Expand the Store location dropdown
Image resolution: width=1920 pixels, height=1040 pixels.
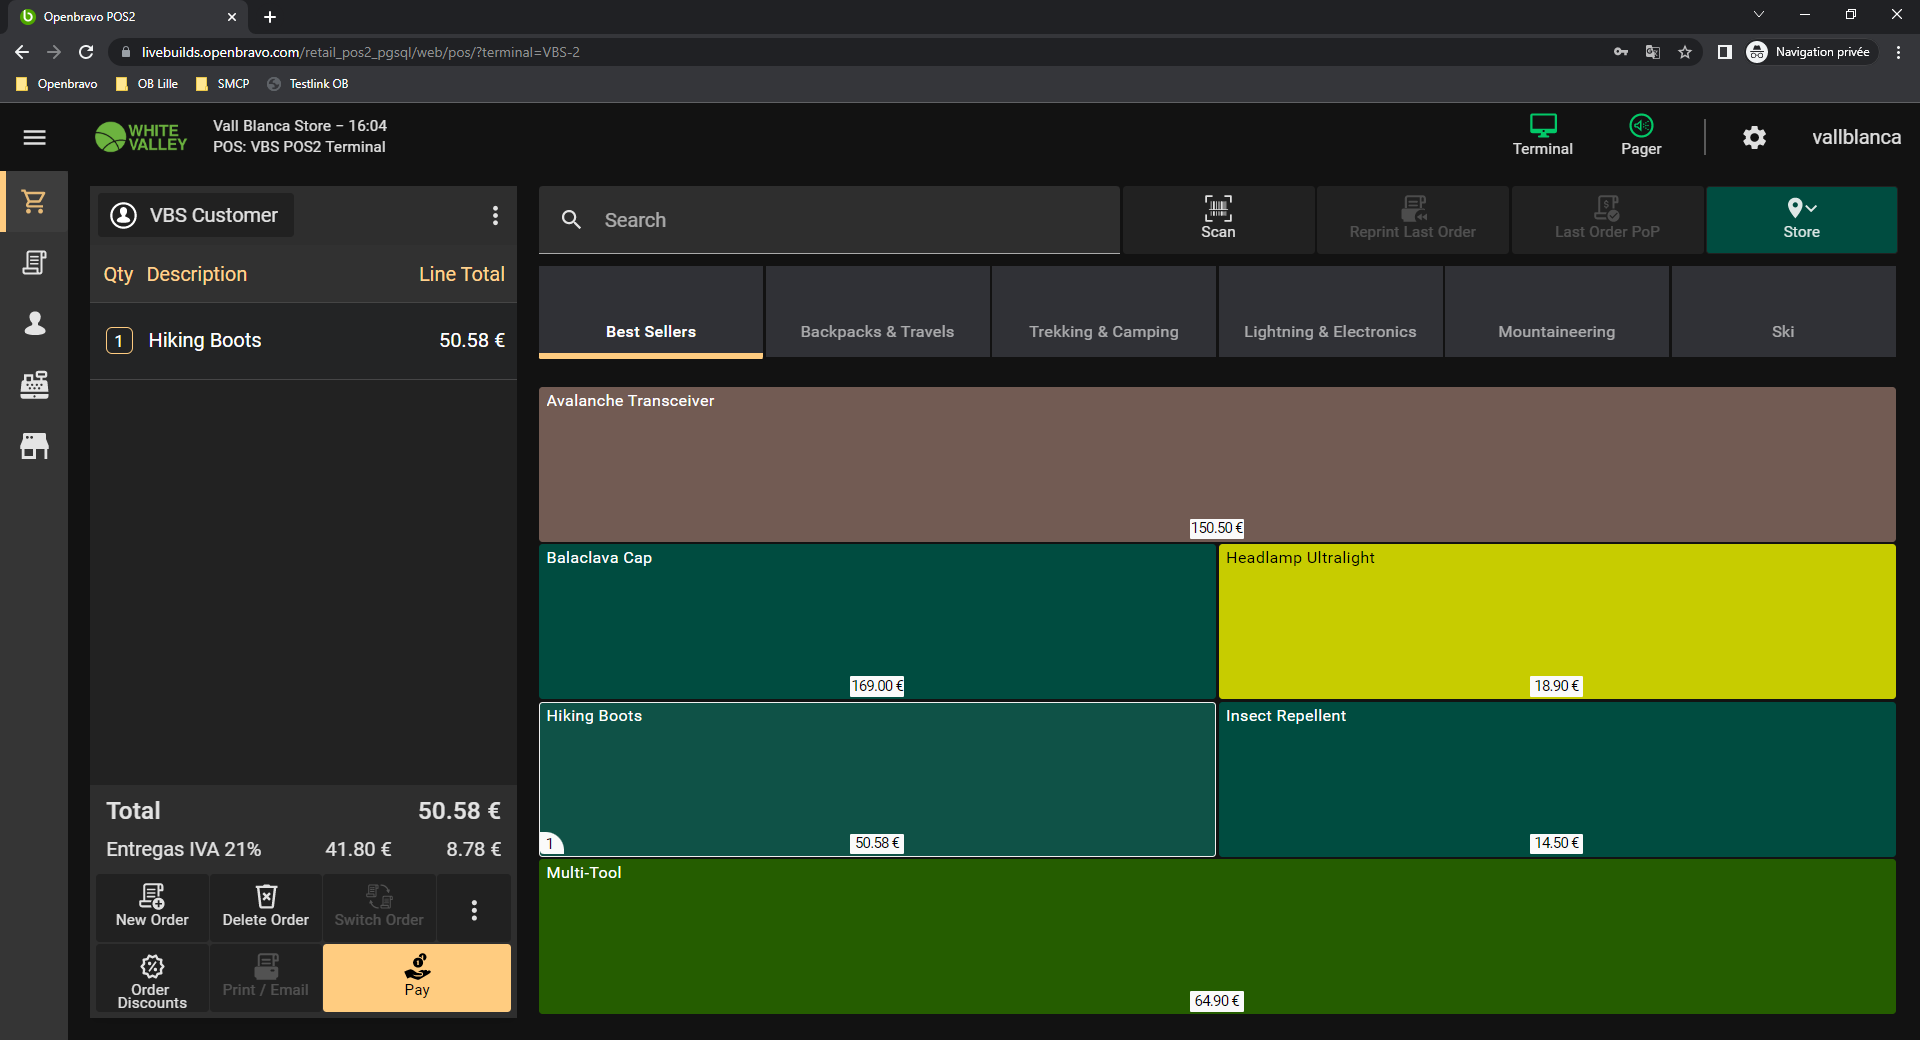1801,219
